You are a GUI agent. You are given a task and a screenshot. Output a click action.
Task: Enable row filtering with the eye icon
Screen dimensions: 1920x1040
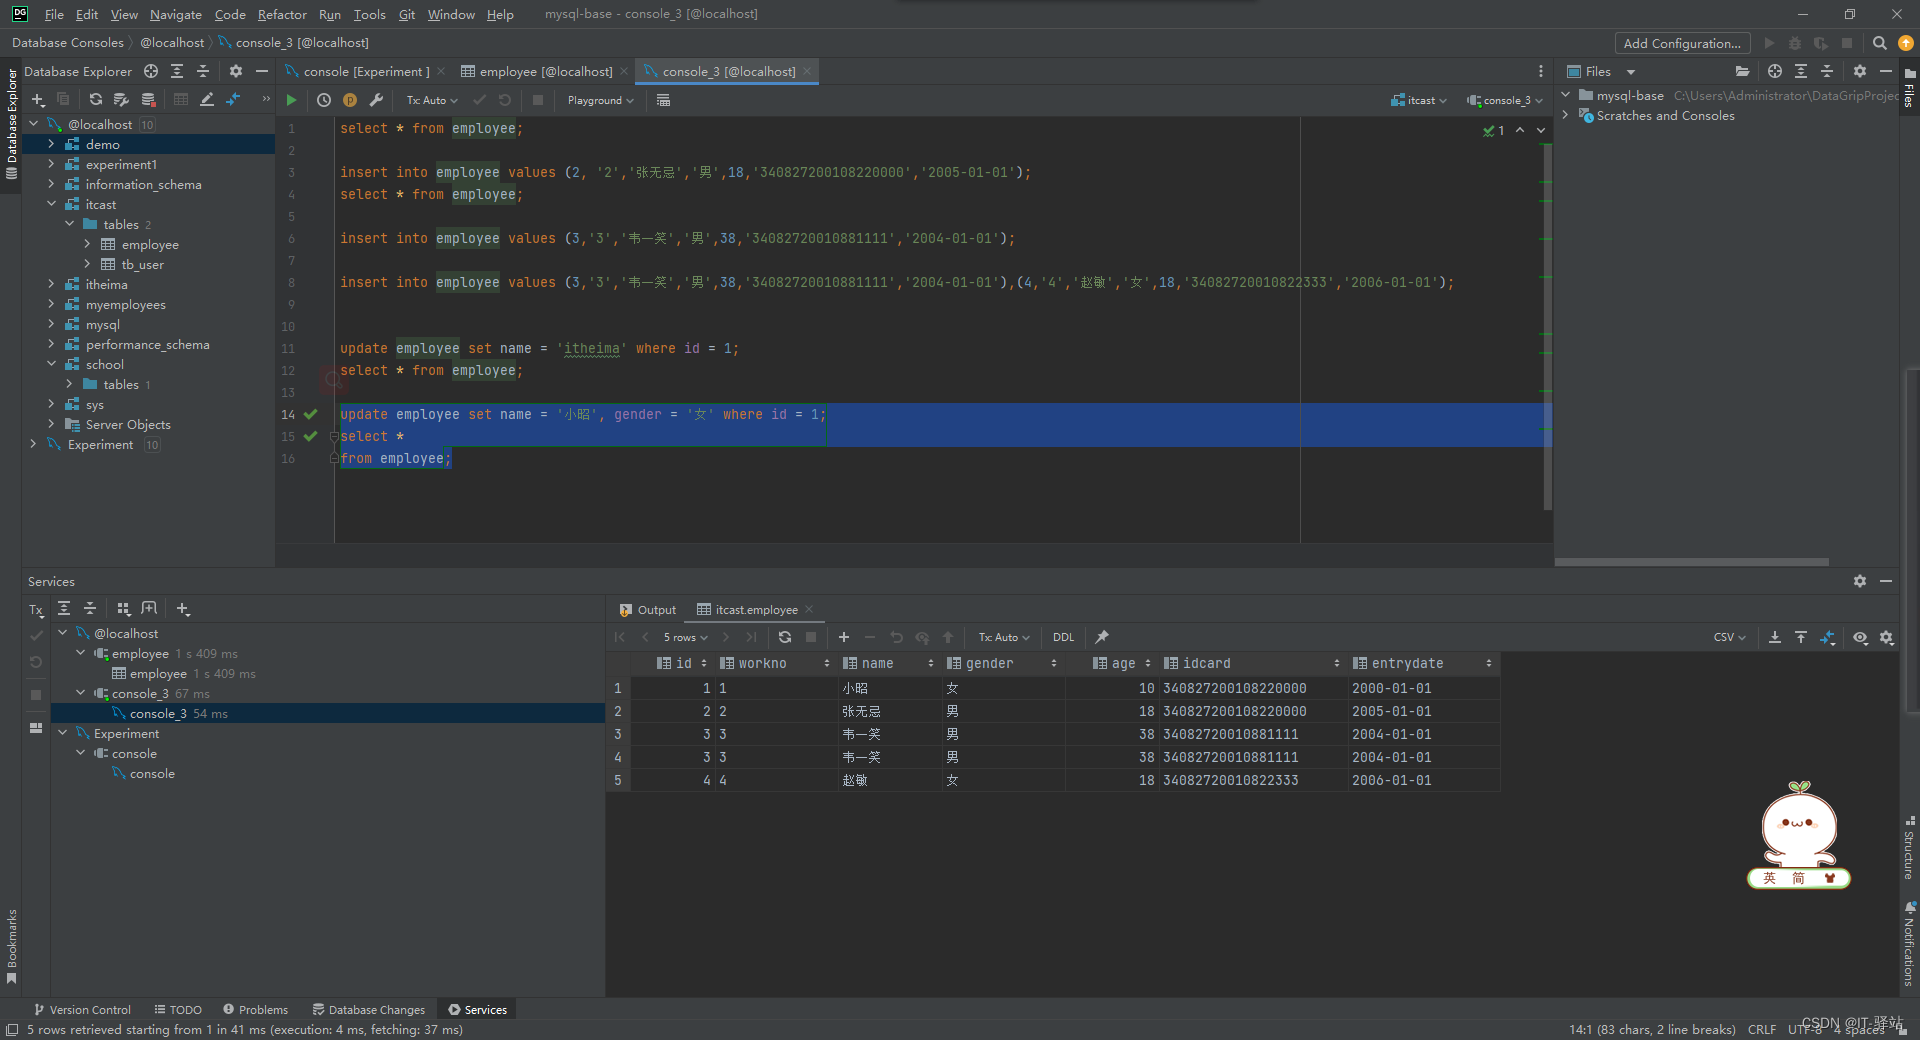(1860, 637)
